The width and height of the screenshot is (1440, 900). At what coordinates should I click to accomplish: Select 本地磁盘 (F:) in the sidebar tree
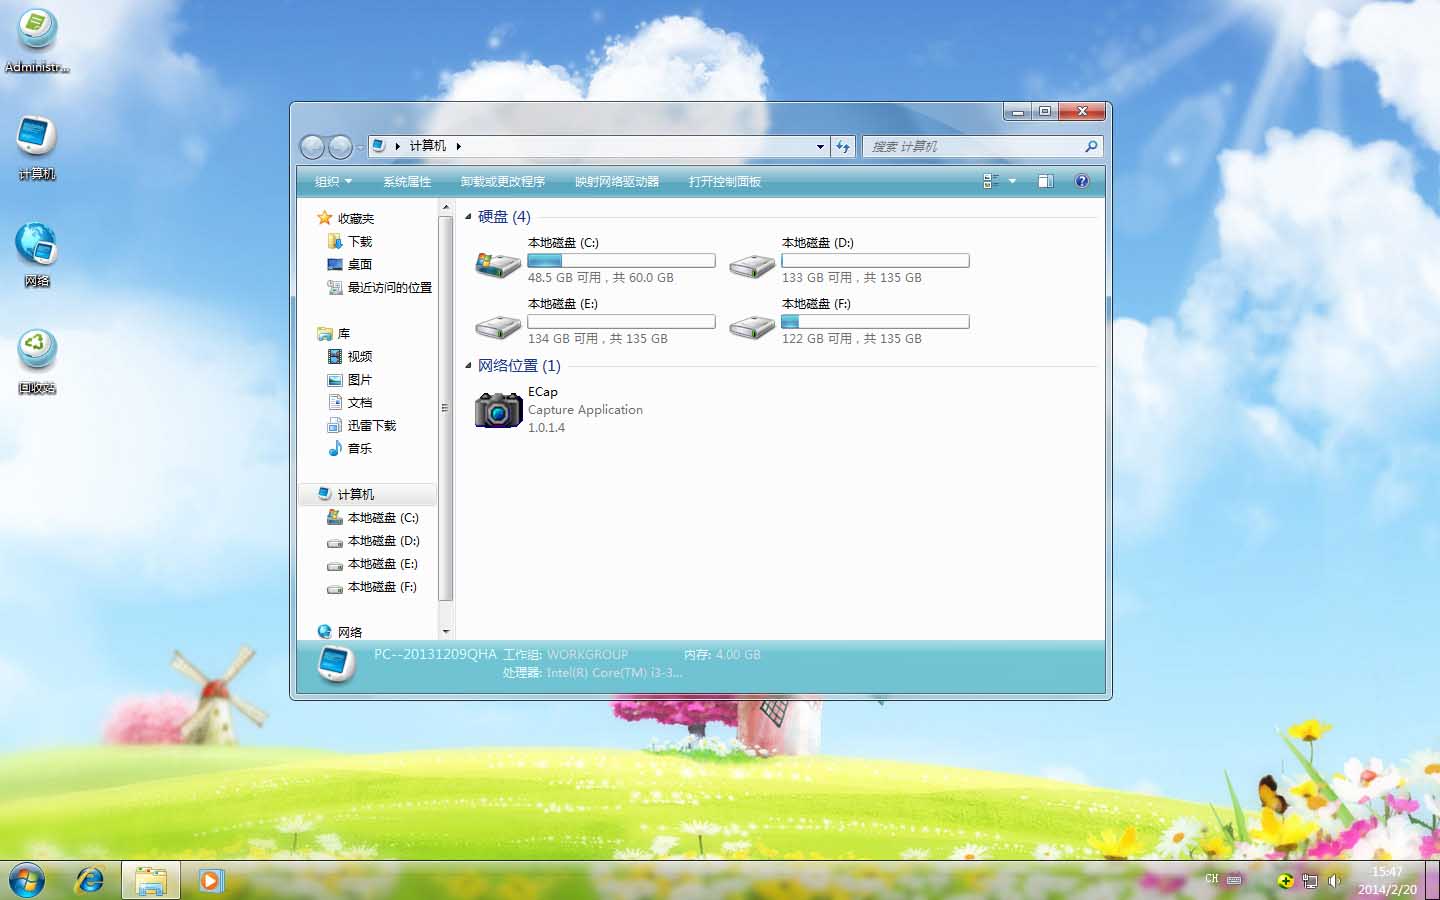tap(383, 586)
